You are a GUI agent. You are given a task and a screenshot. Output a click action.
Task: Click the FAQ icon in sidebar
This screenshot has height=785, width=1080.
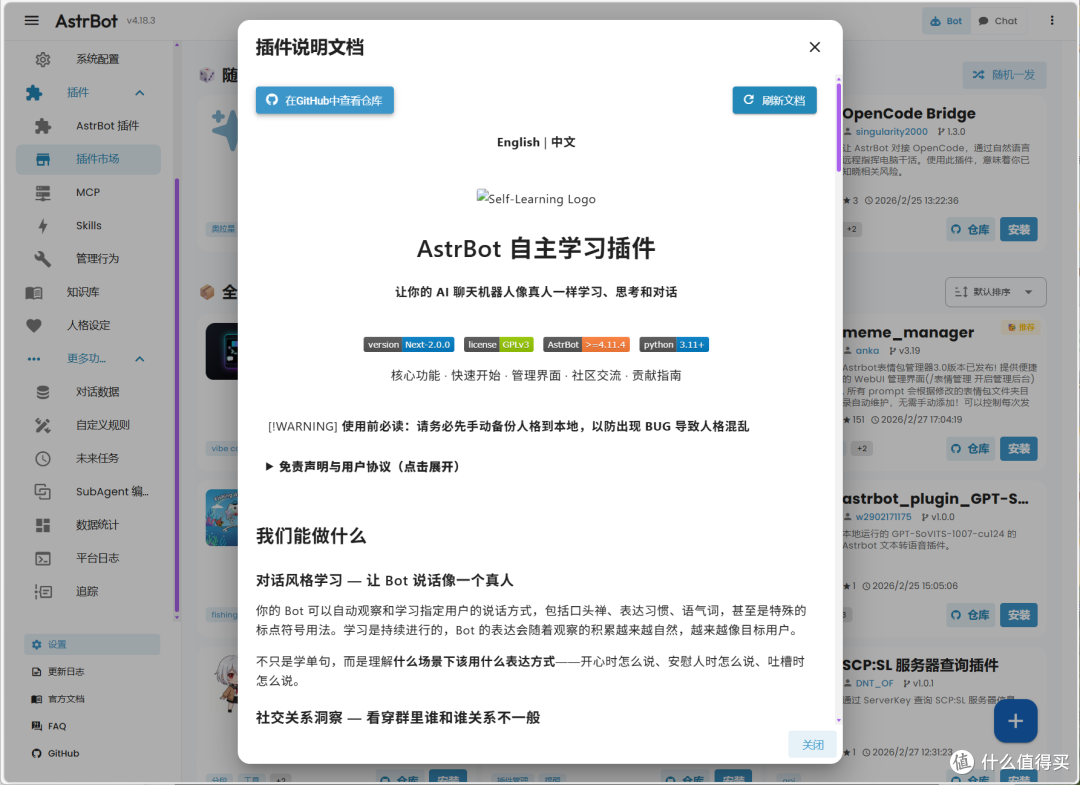click(37, 726)
